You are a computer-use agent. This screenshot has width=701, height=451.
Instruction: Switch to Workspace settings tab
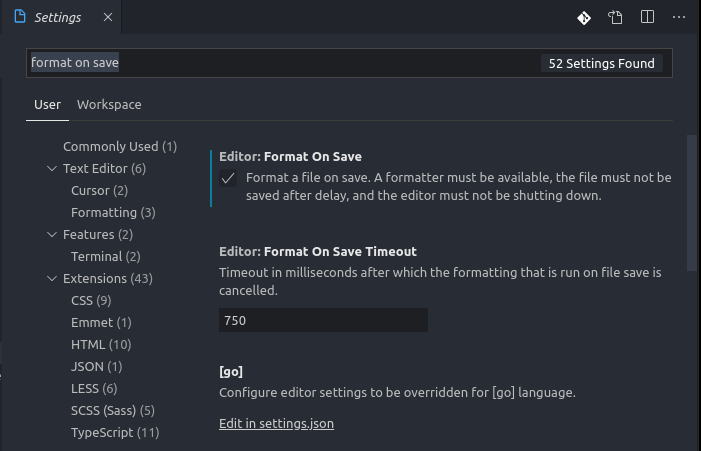[109, 104]
